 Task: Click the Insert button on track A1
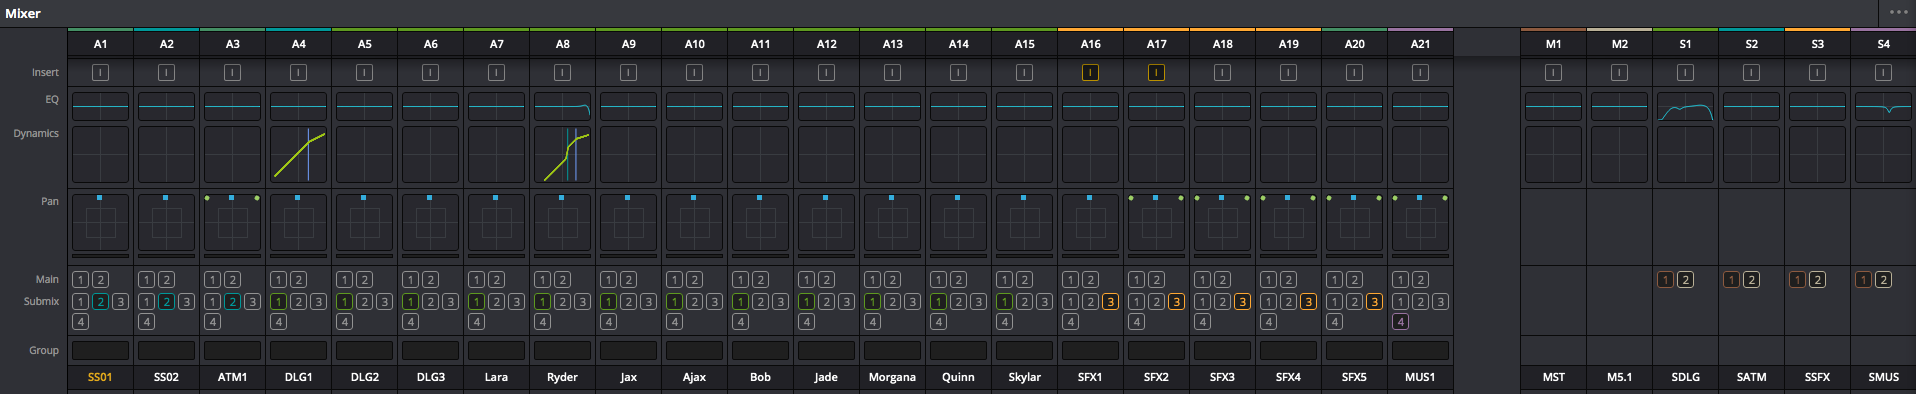coord(100,72)
